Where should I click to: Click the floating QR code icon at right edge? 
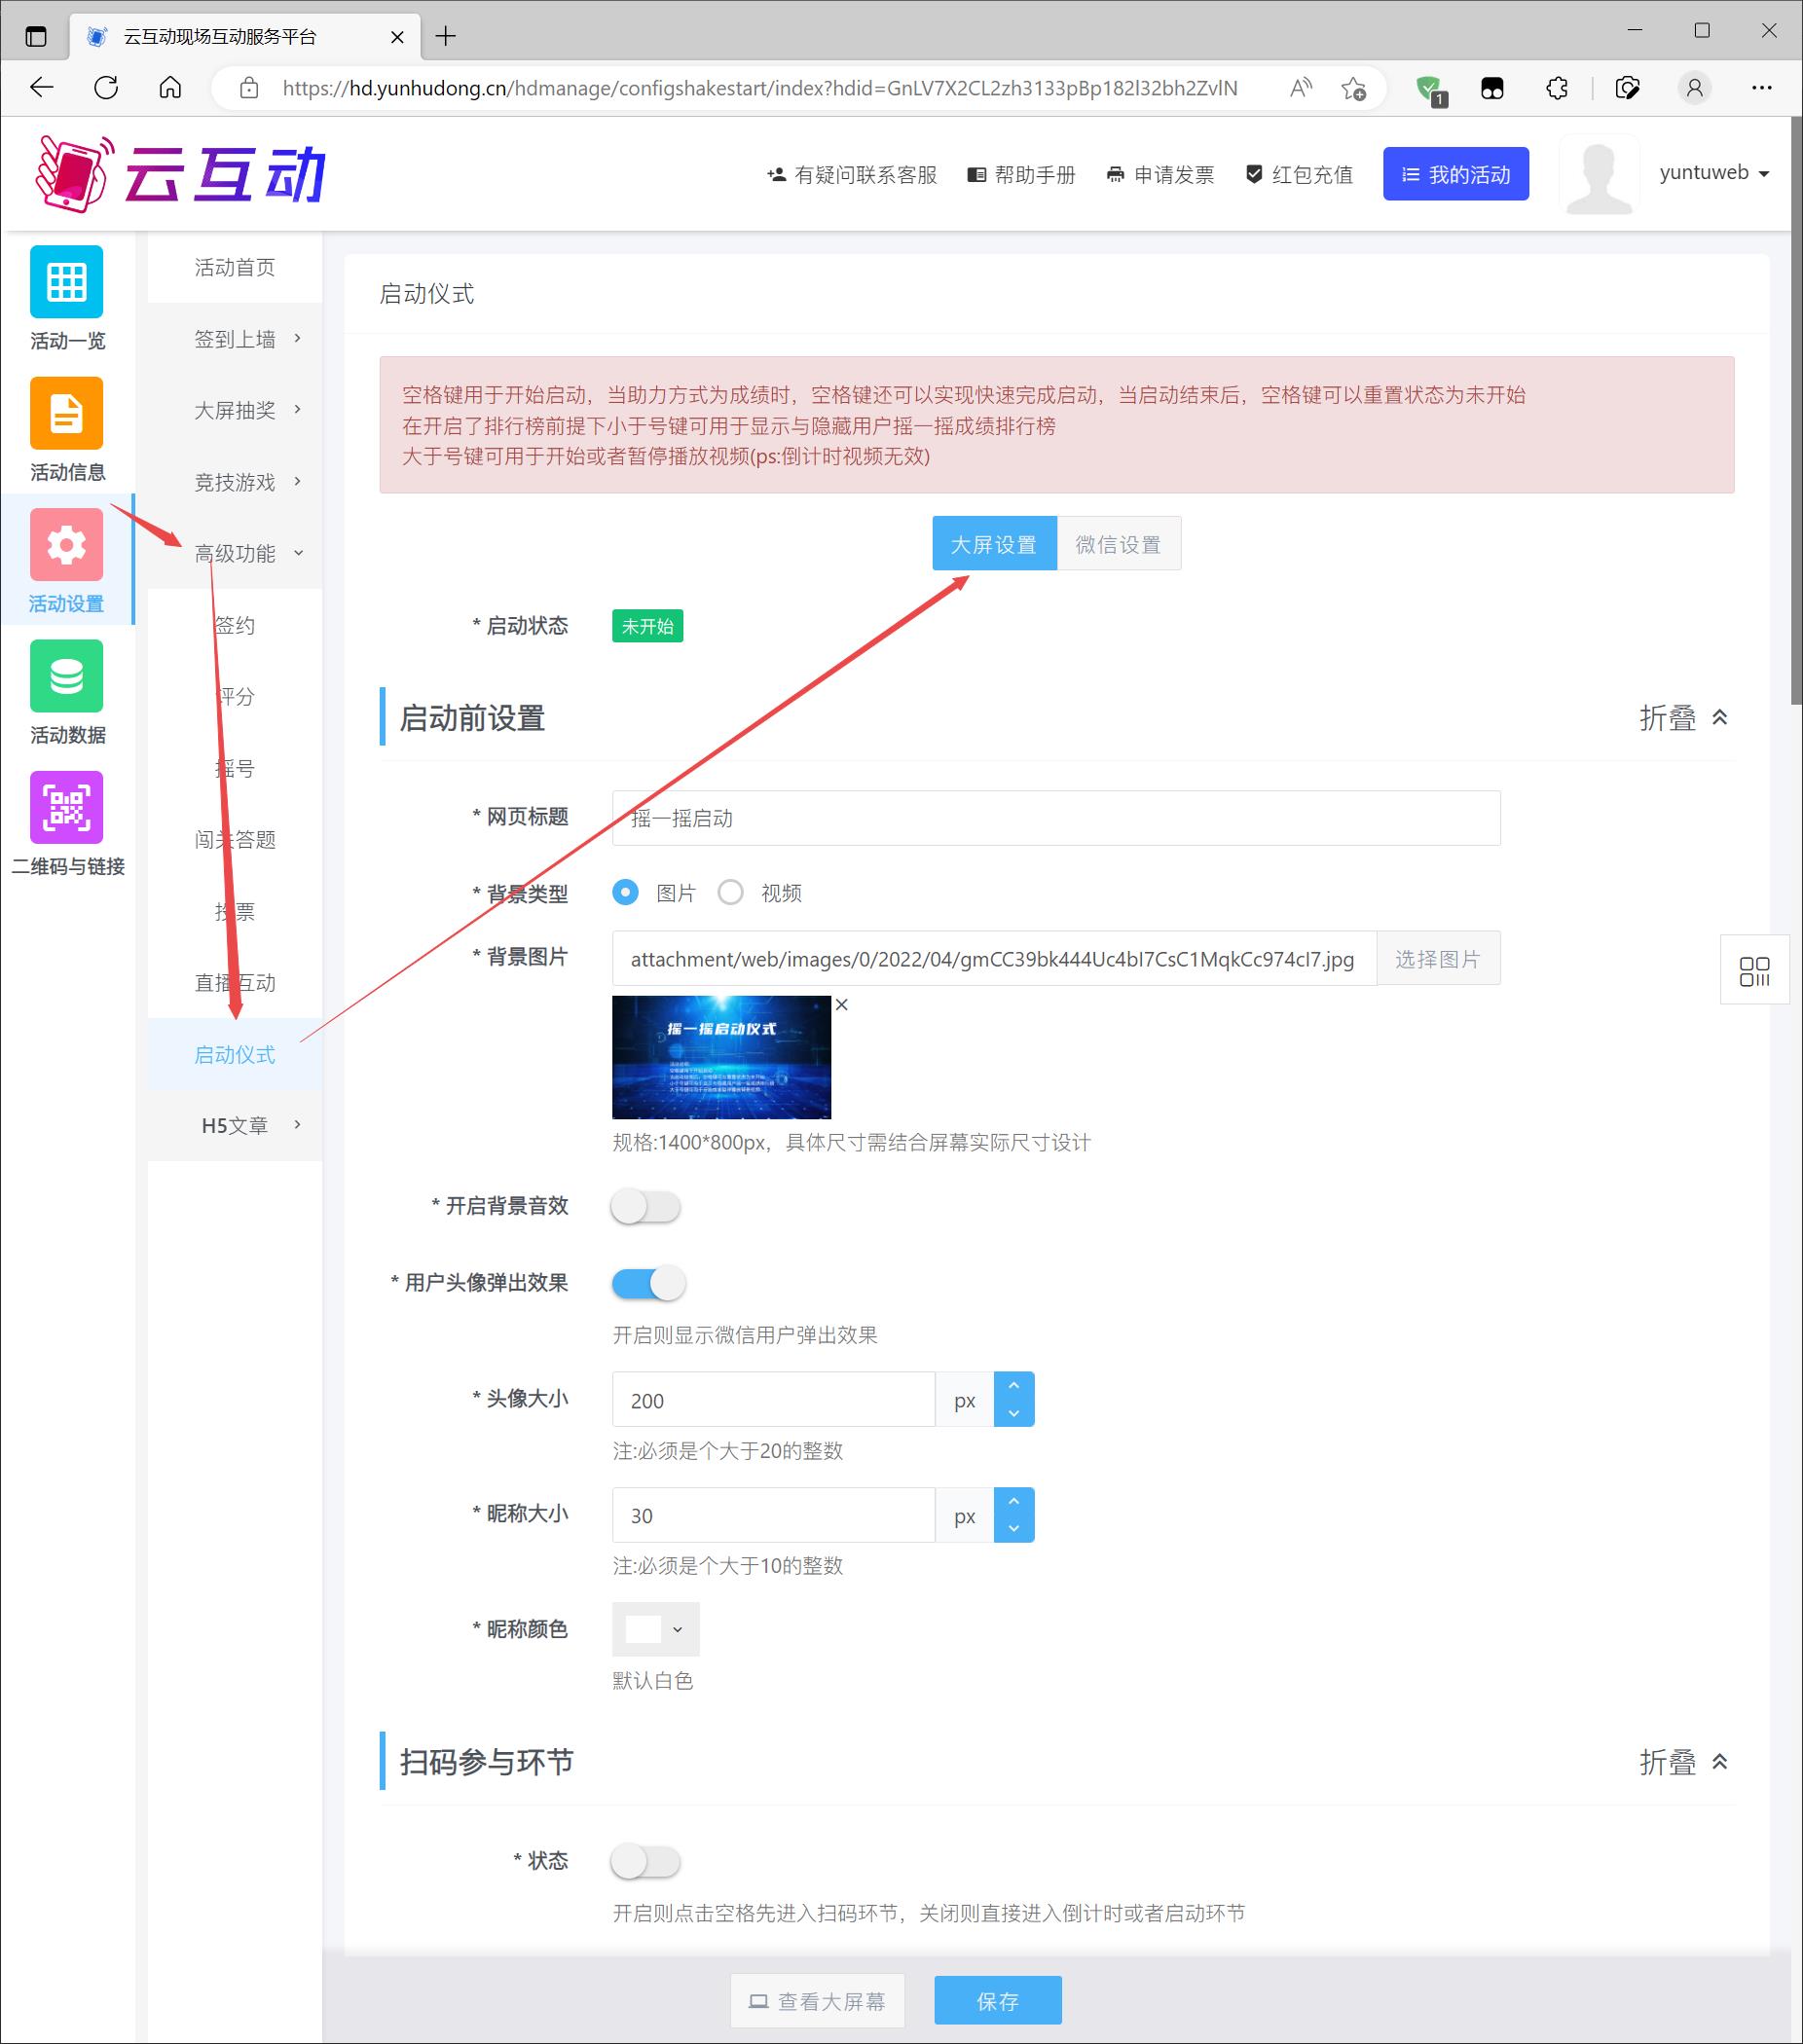[x=1753, y=971]
